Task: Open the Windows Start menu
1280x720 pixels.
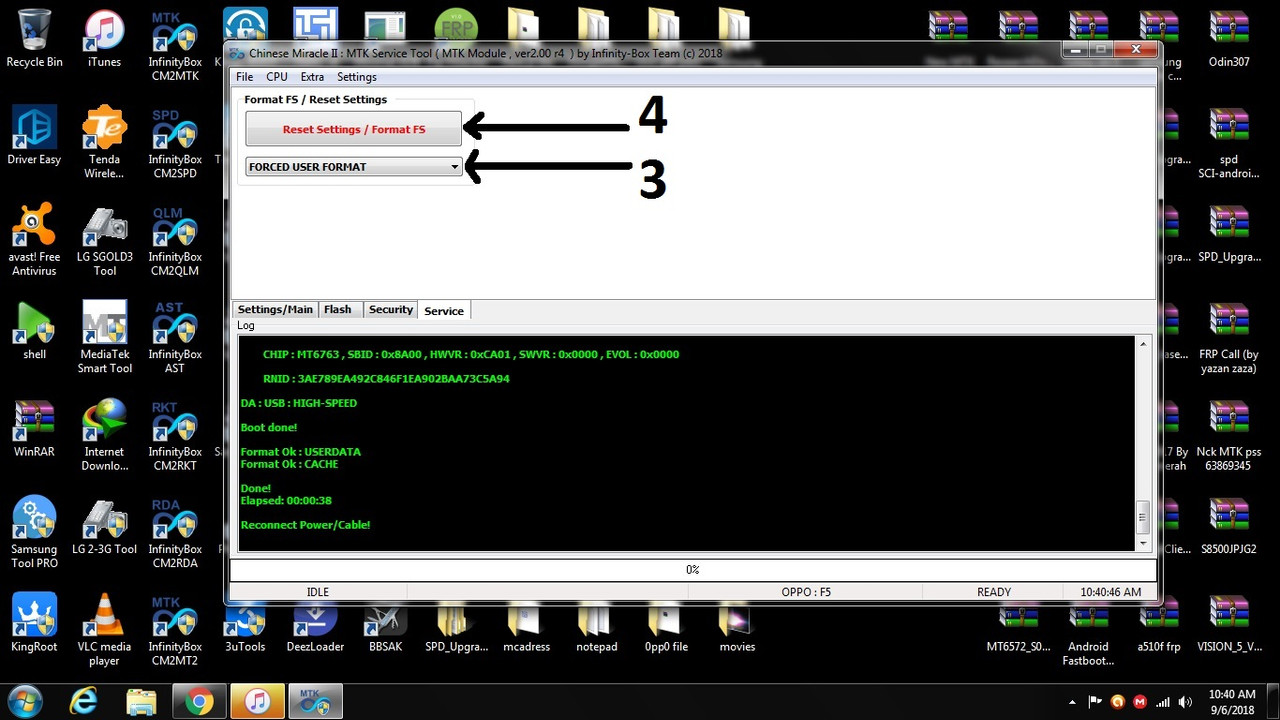Action: [x=24, y=702]
